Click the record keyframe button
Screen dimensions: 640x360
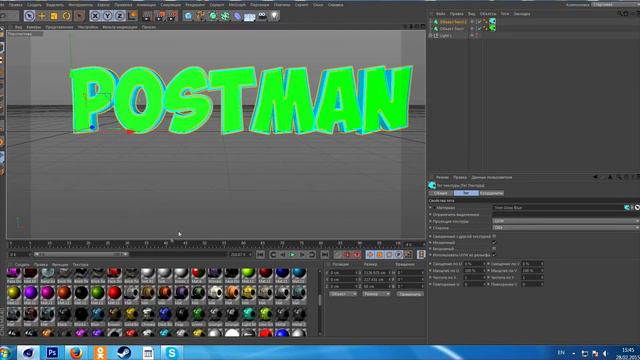338,254
